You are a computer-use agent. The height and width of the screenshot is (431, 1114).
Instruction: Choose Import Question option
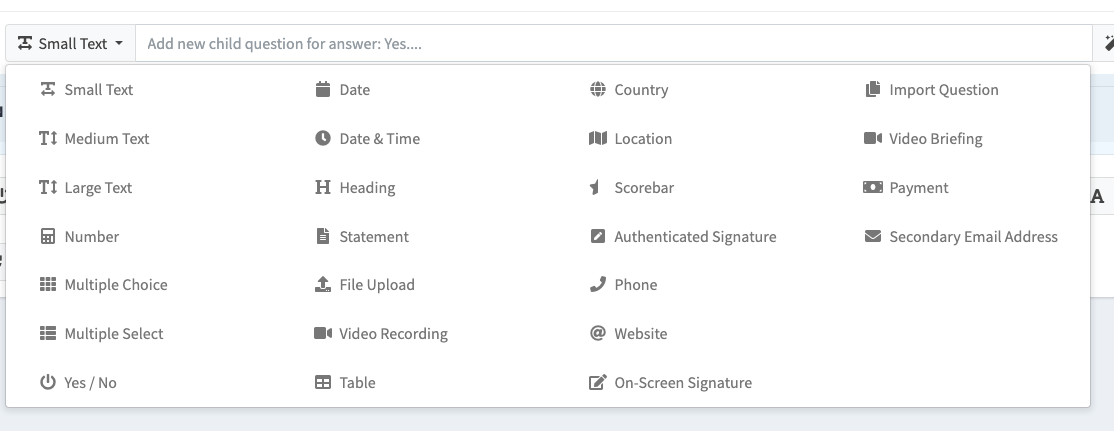(x=943, y=90)
